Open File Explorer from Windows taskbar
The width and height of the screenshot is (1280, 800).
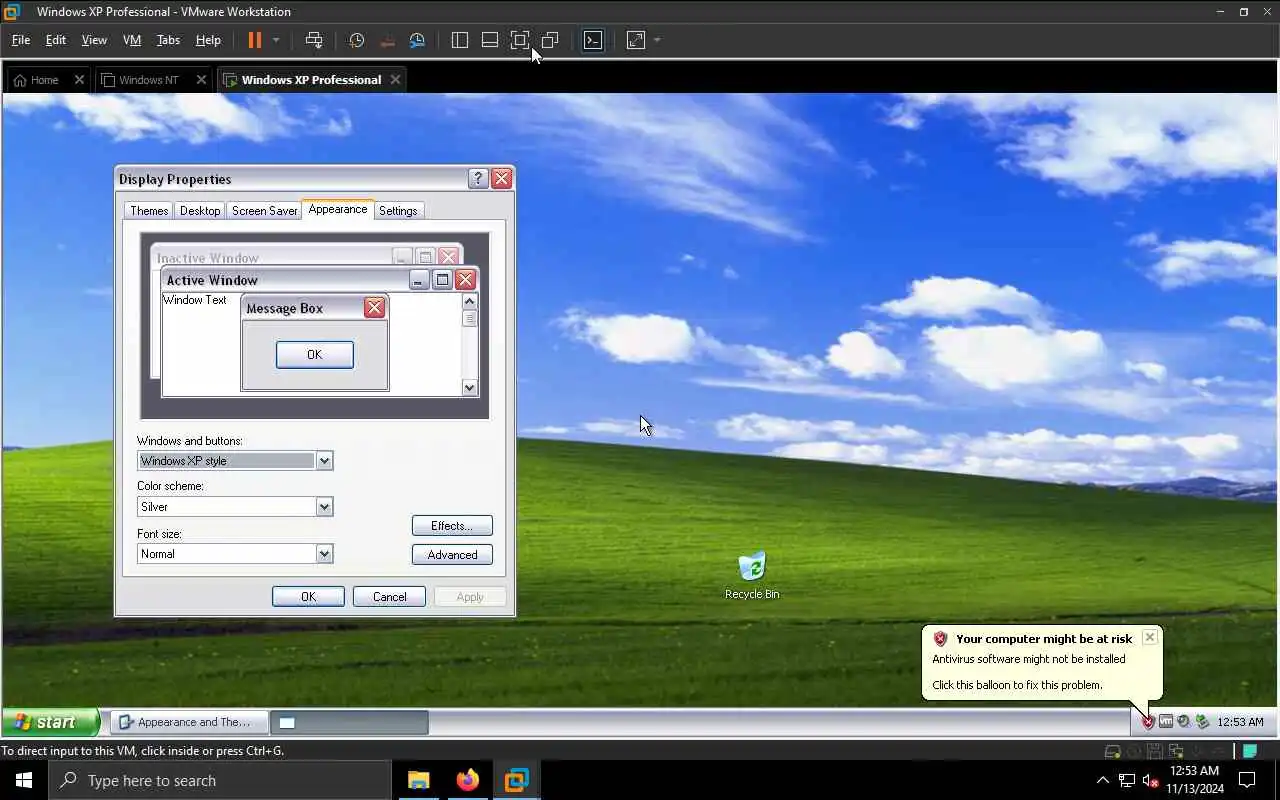click(x=418, y=780)
